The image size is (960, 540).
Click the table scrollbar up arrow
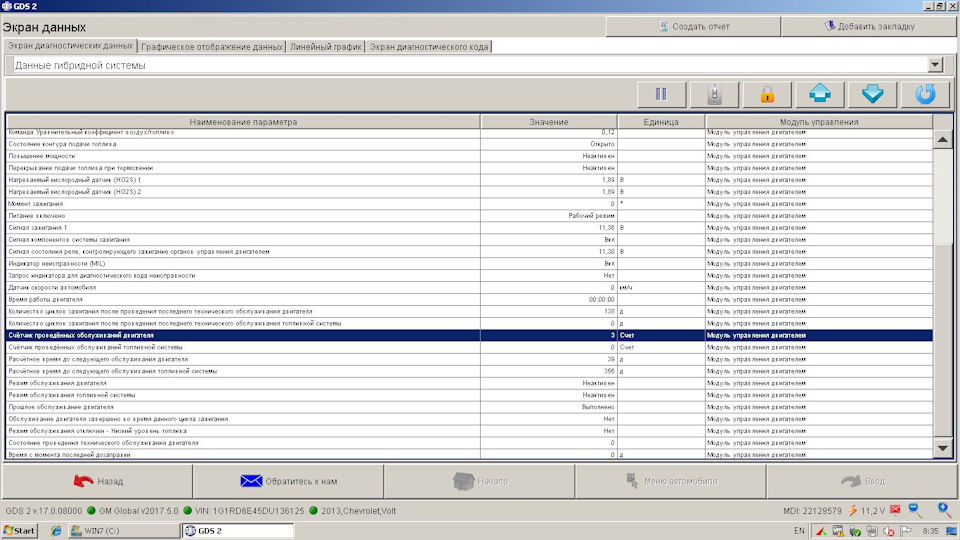tap(943, 140)
